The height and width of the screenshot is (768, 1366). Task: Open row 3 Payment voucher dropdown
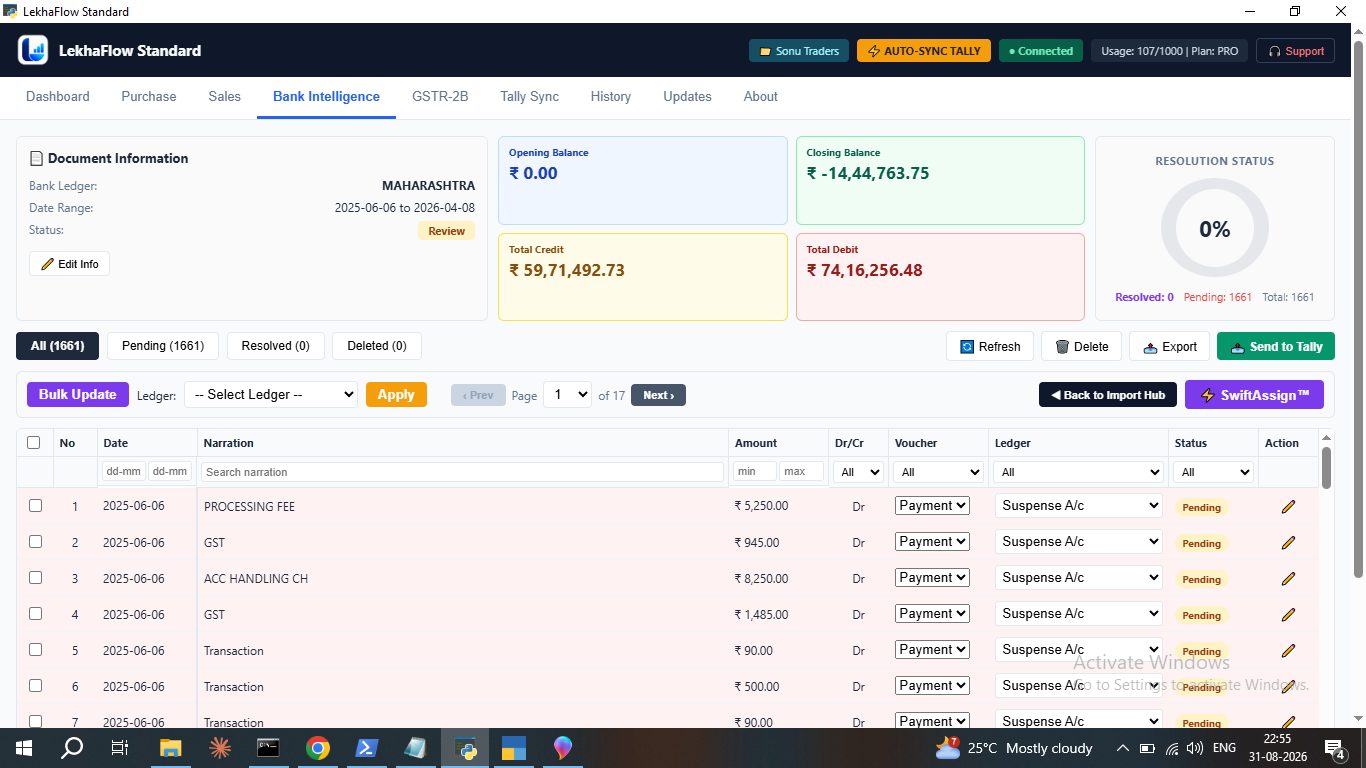[x=932, y=578]
